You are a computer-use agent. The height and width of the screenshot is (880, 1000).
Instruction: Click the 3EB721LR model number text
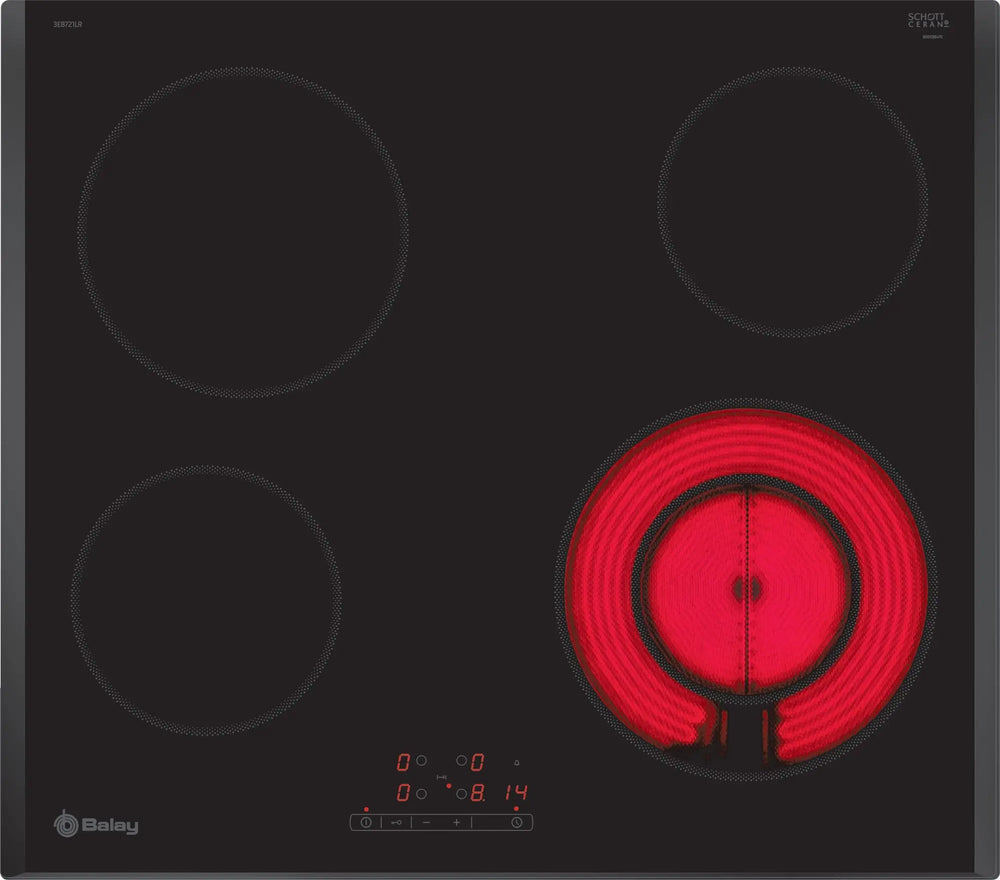(67, 23)
